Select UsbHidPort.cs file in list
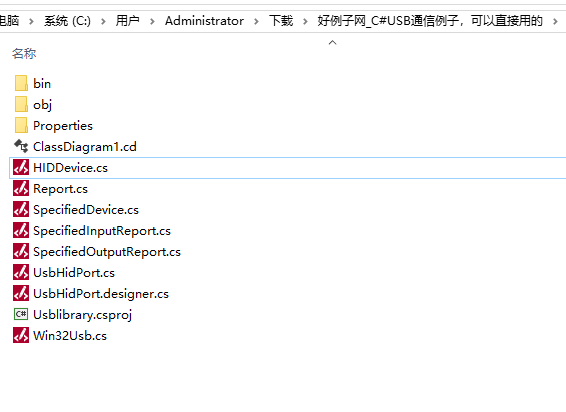566x412 pixels. coord(74,273)
